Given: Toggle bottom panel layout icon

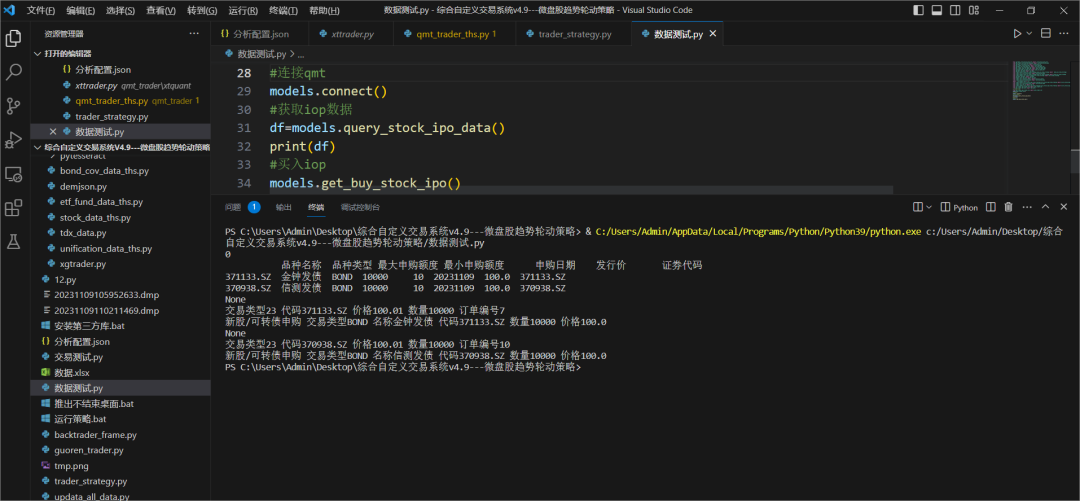Looking at the screenshot, I should tap(937, 10).
